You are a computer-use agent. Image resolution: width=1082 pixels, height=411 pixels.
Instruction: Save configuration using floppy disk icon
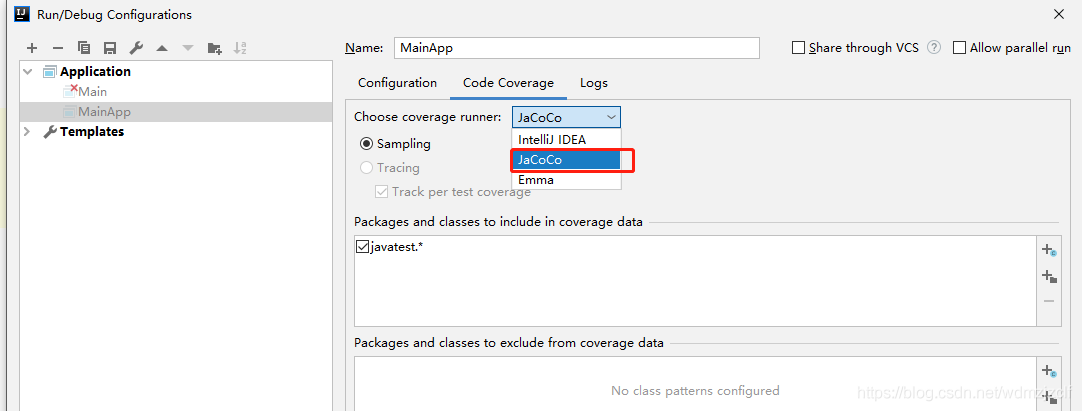[x=110, y=48]
